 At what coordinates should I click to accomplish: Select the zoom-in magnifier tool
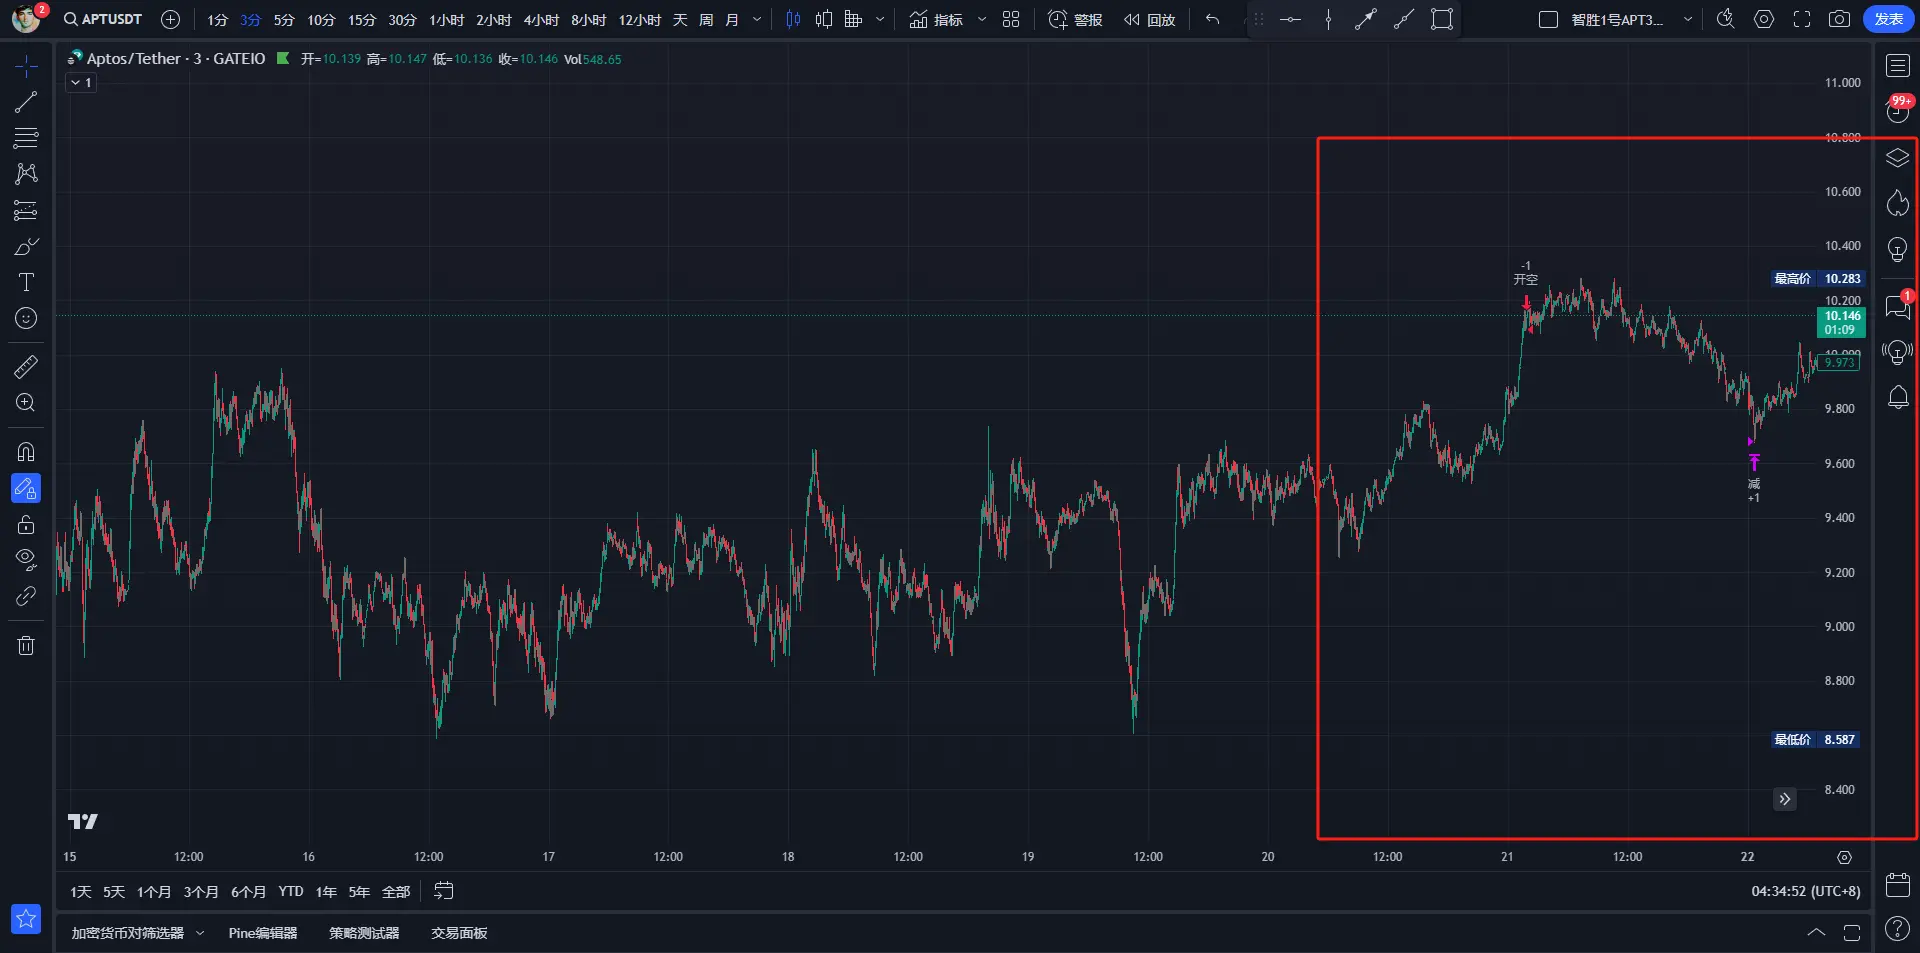tap(26, 403)
